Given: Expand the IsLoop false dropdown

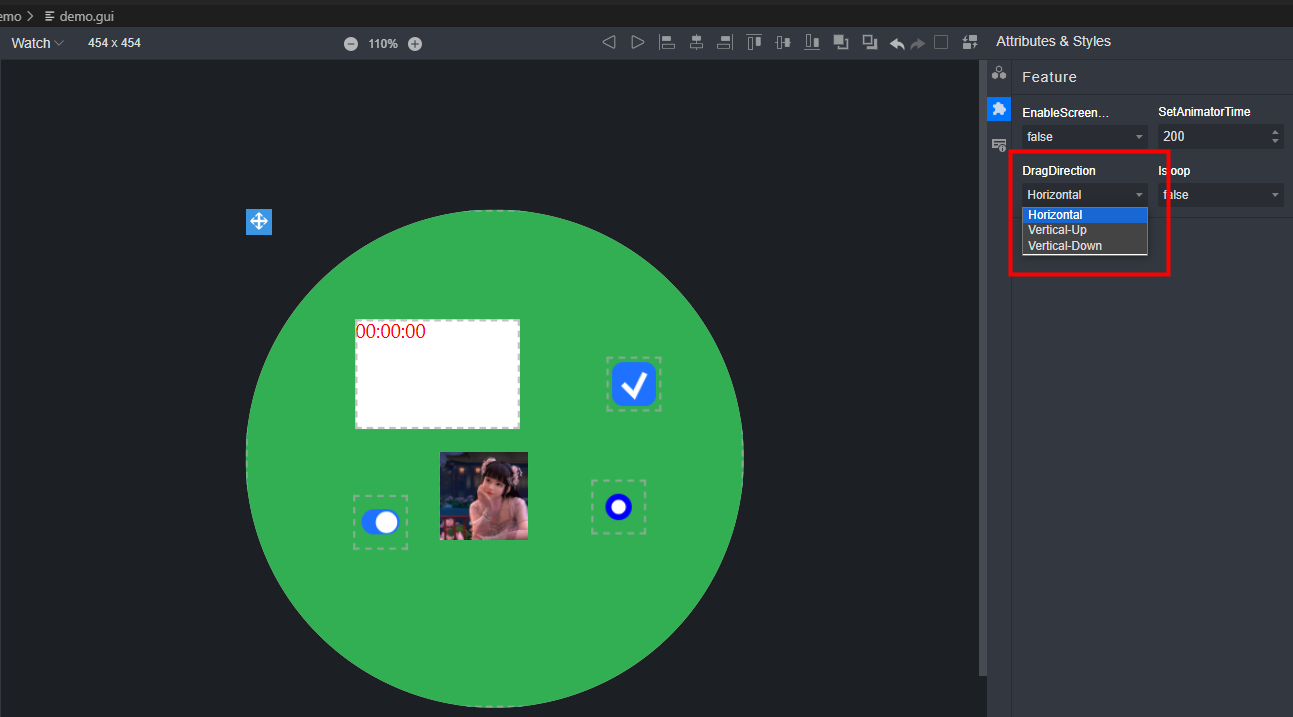Looking at the screenshot, I should coord(1220,195).
